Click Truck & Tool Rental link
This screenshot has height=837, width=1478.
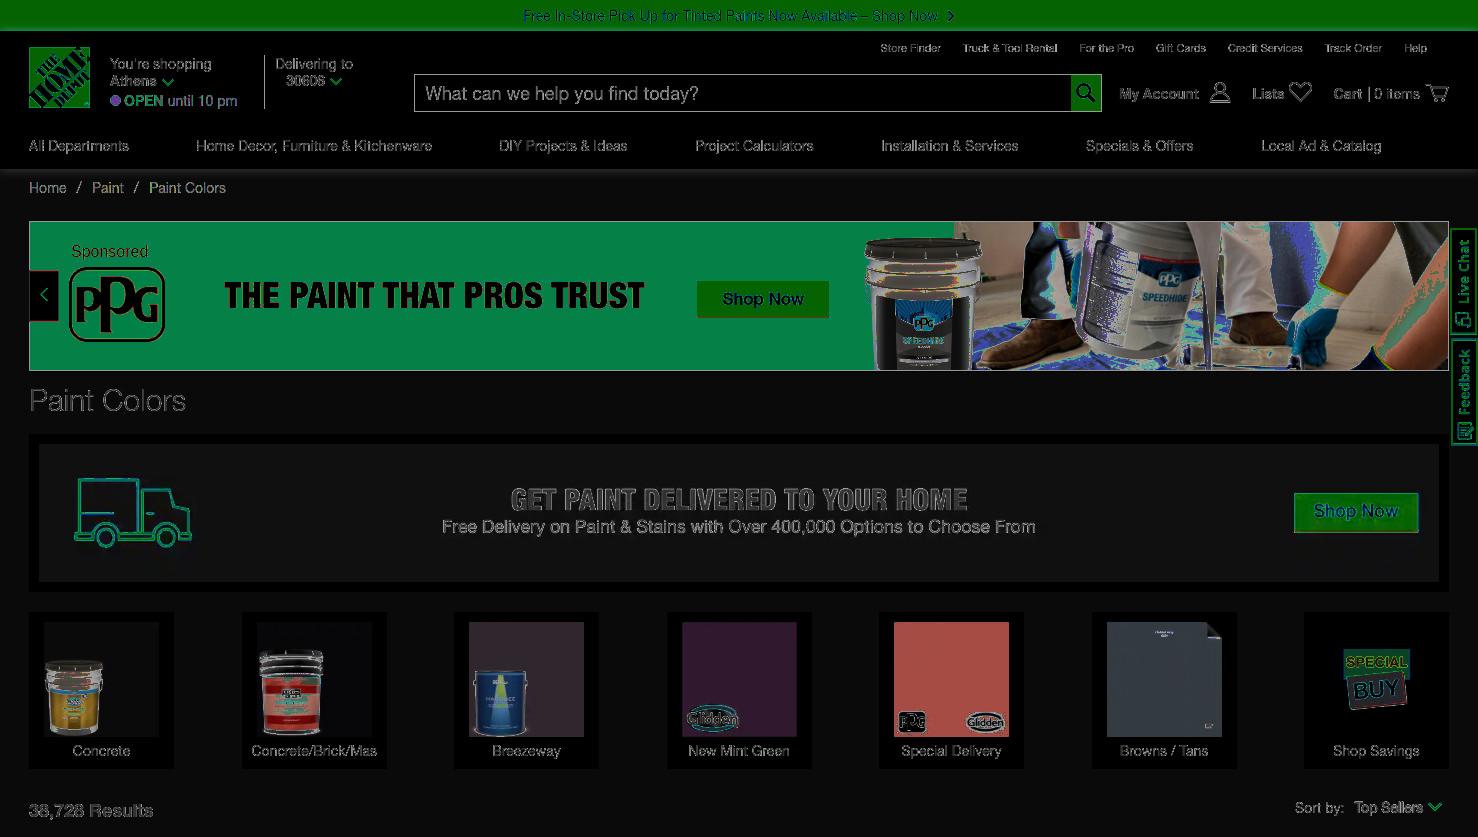[1010, 48]
